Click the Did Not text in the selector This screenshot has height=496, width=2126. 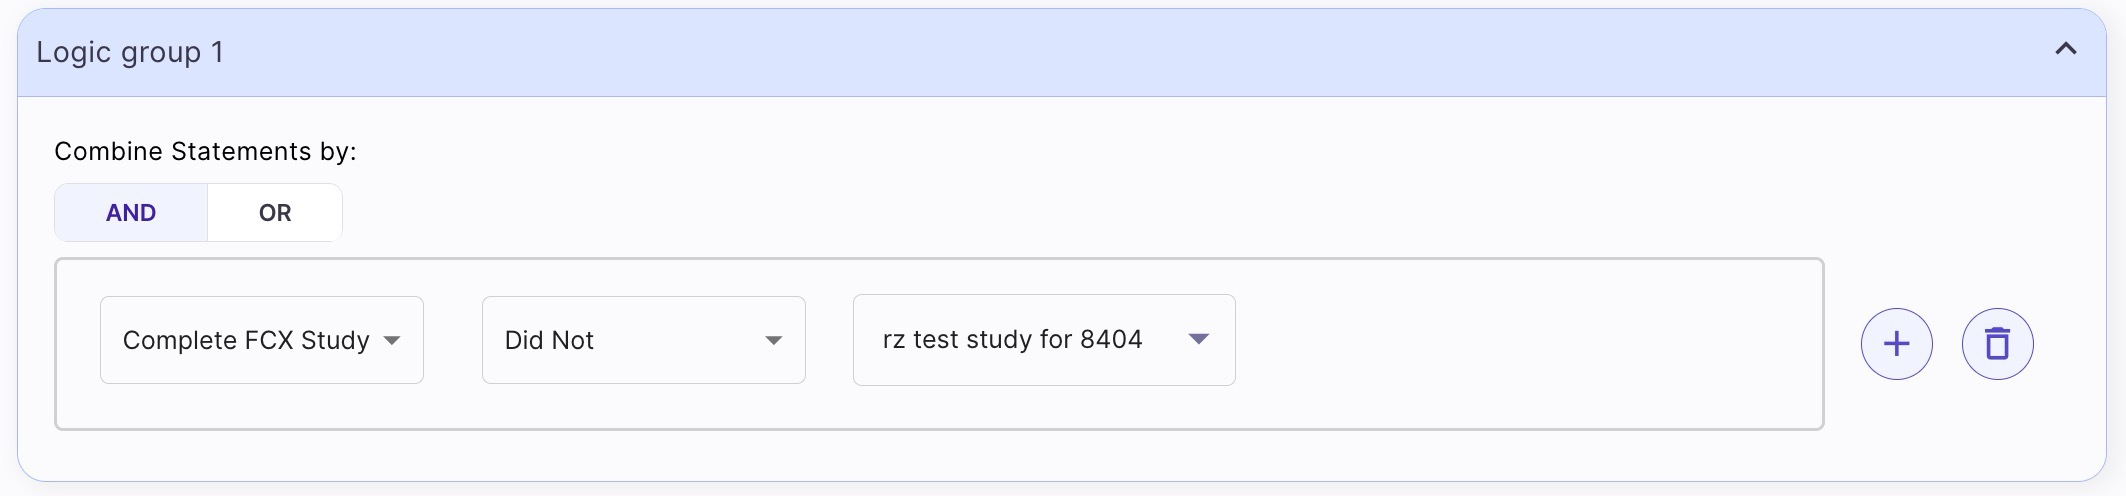coord(549,340)
